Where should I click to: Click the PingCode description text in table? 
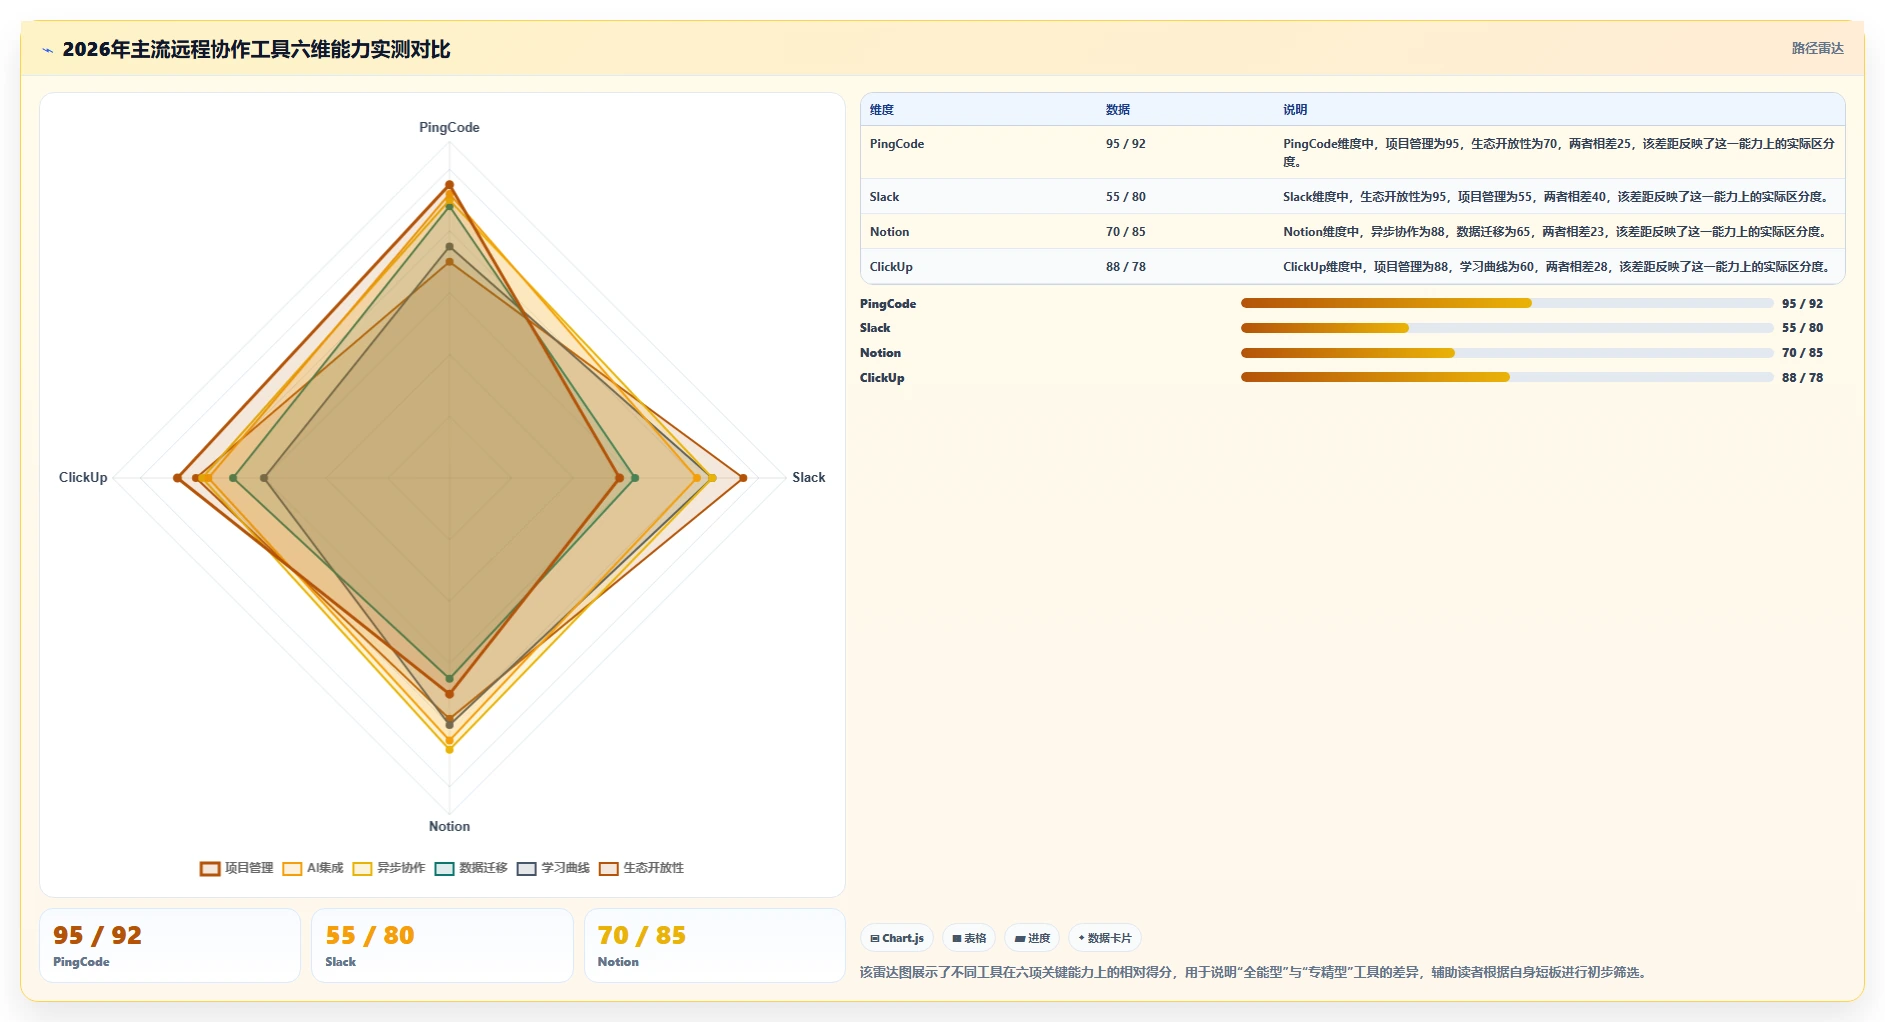pyautogui.click(x=1559, y=153)
